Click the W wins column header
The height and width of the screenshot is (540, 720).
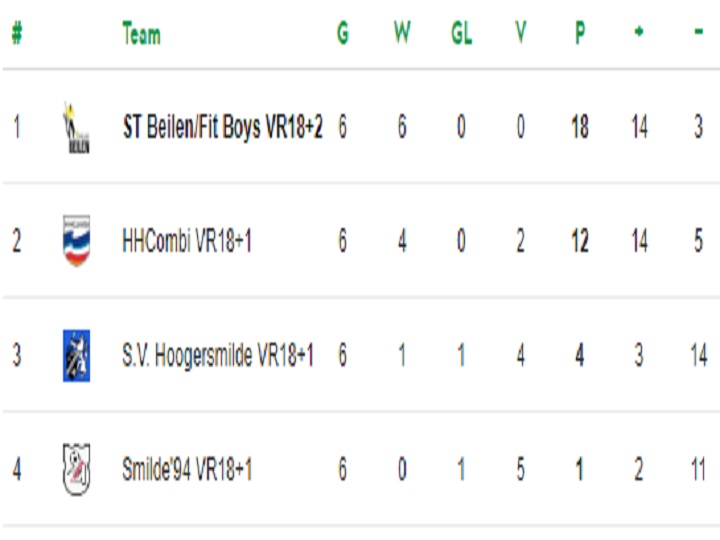[402, 33]
